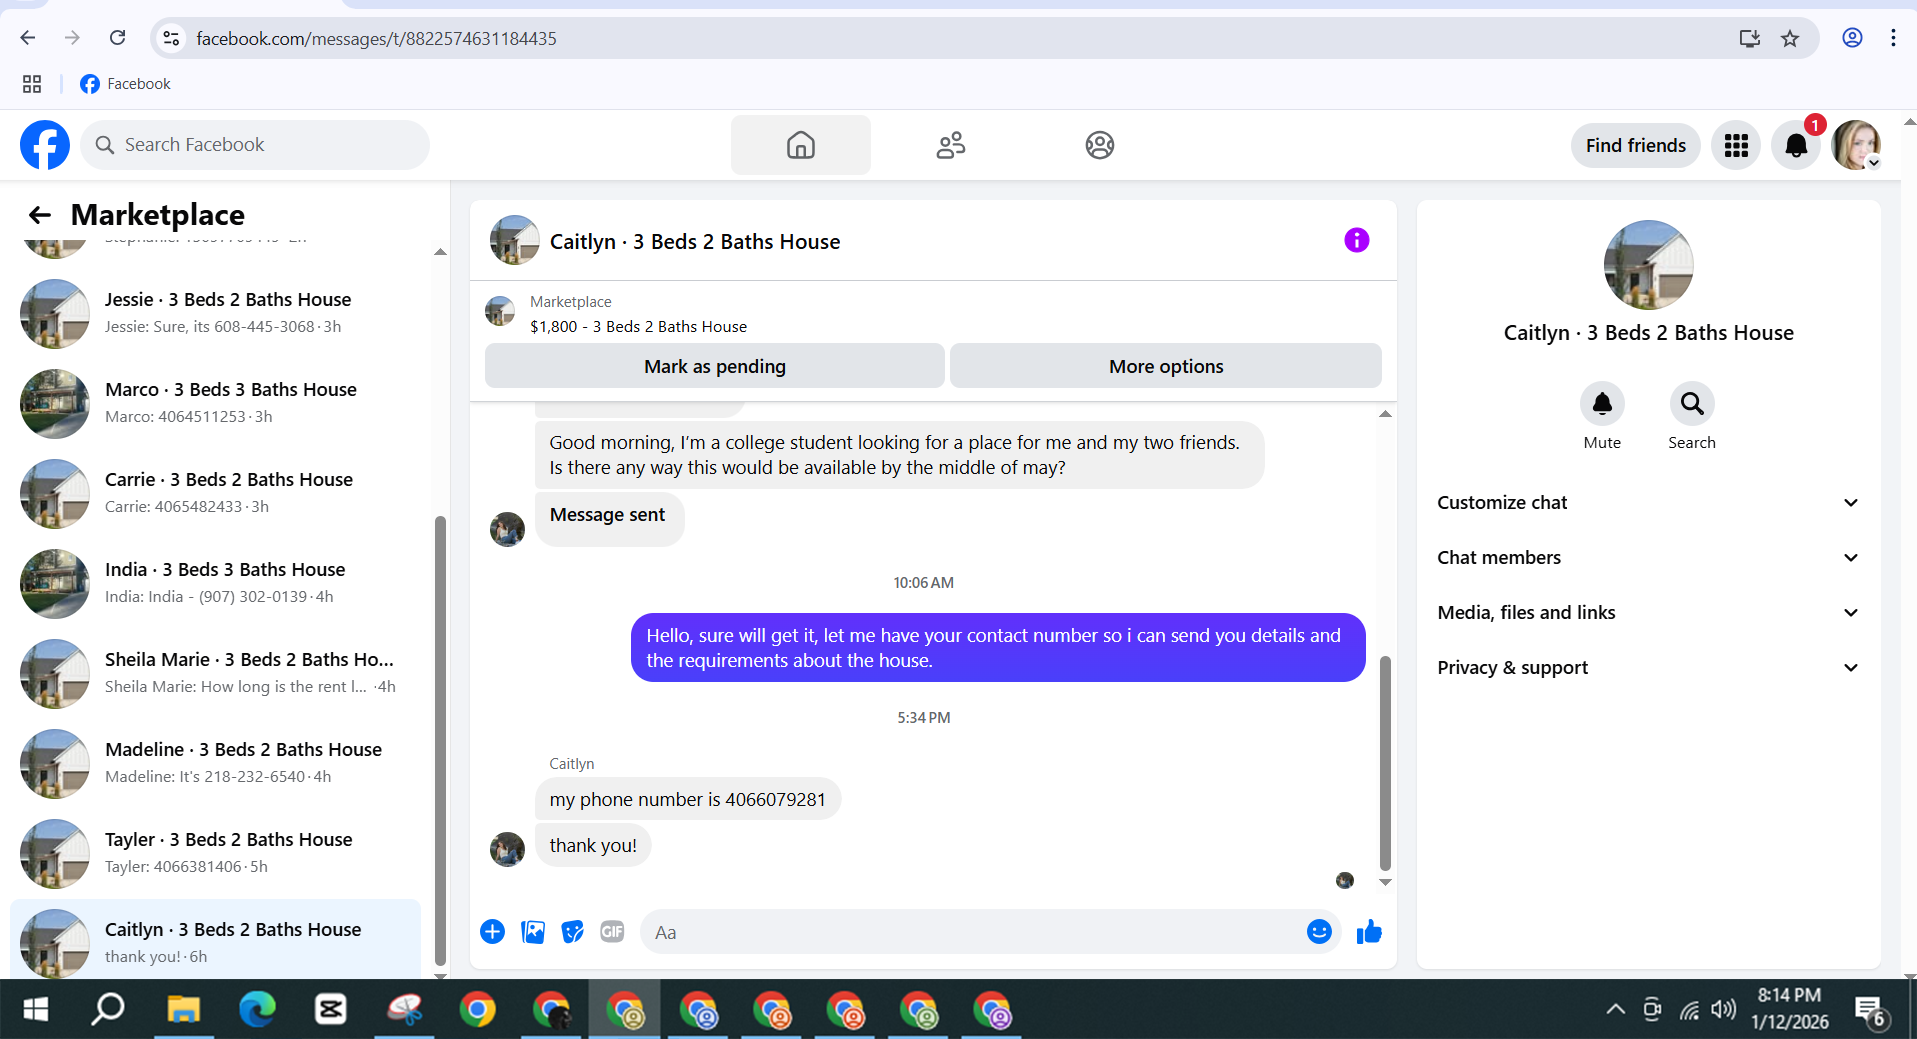Open Jessie's 3 Beds 2 Baths chat
The width and height of the screenshot is (1917, 1039).
[215, 313]
